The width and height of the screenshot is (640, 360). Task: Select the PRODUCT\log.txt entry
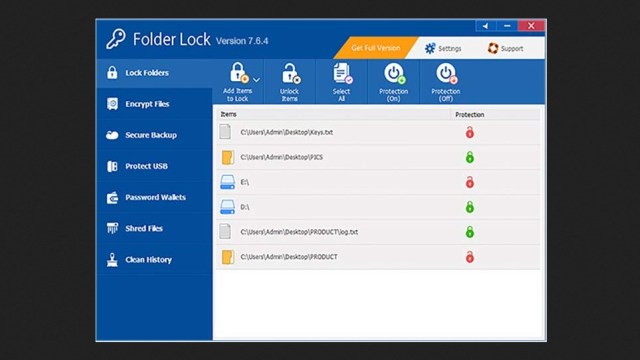pyautogui.click(x=378, y=232)
